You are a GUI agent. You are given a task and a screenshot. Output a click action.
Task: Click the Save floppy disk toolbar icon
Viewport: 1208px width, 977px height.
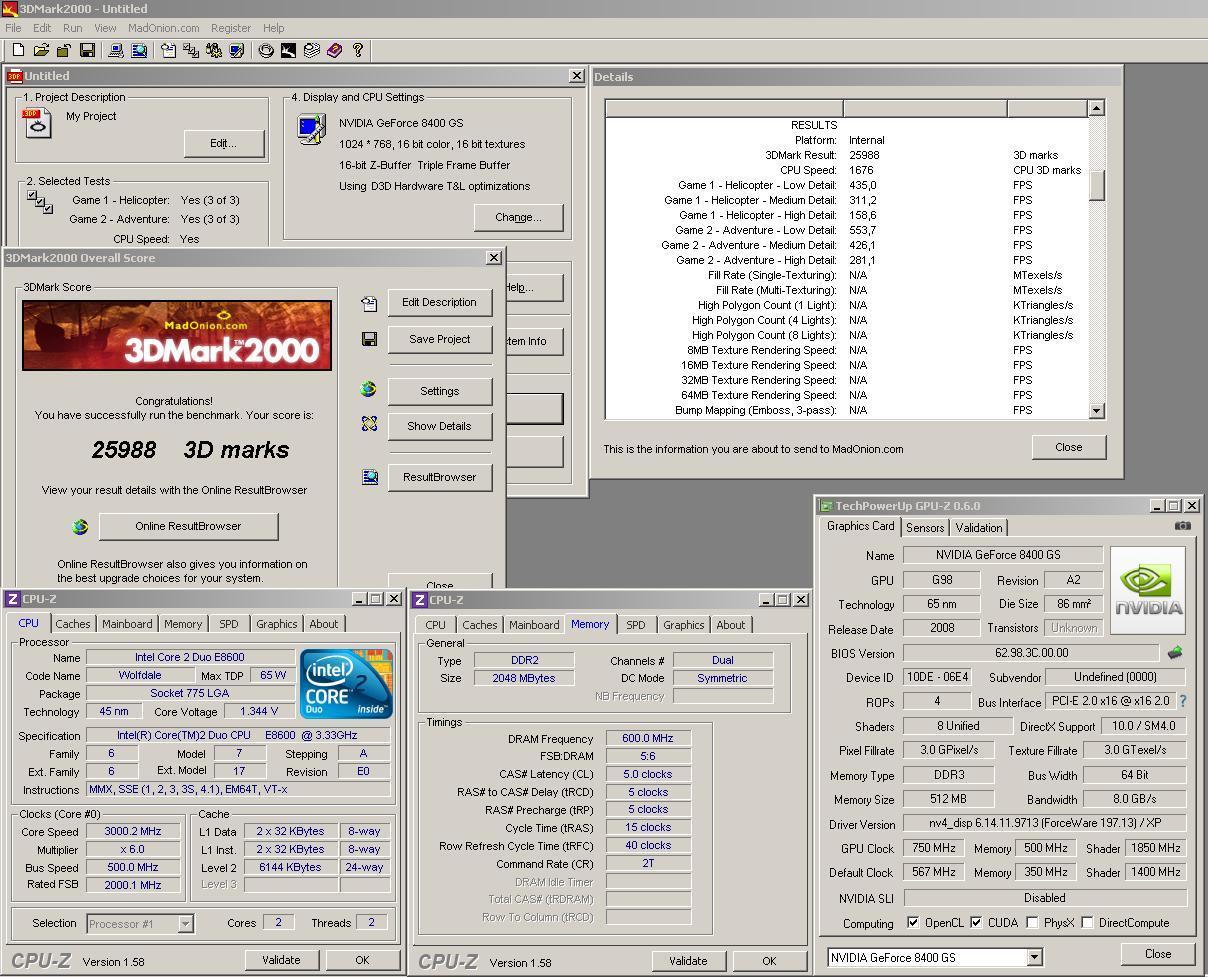pyautogui.click(x=87, y=50)
